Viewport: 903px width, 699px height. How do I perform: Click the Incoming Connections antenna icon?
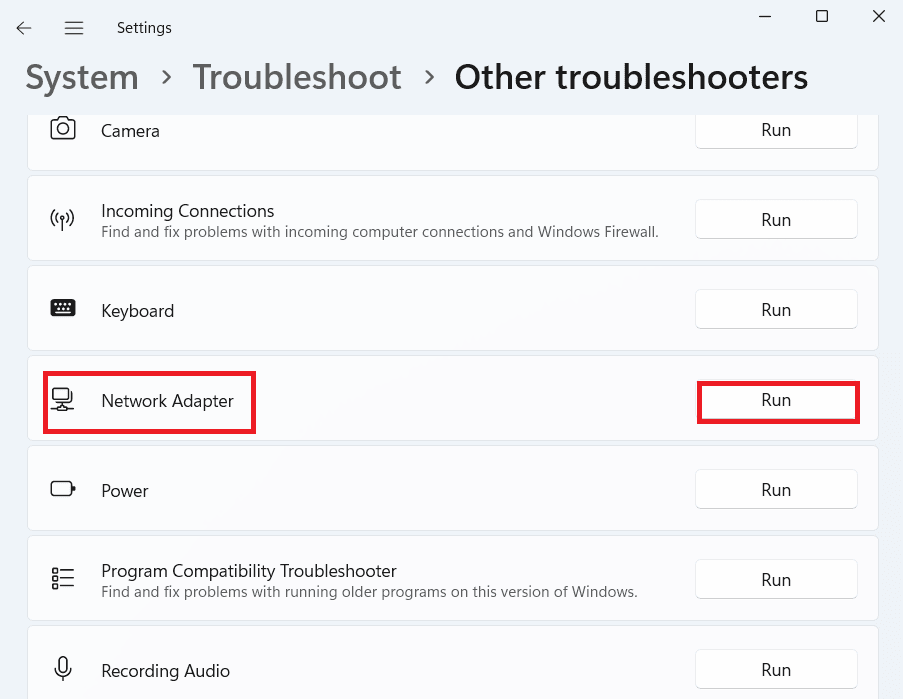coord(63,219)
